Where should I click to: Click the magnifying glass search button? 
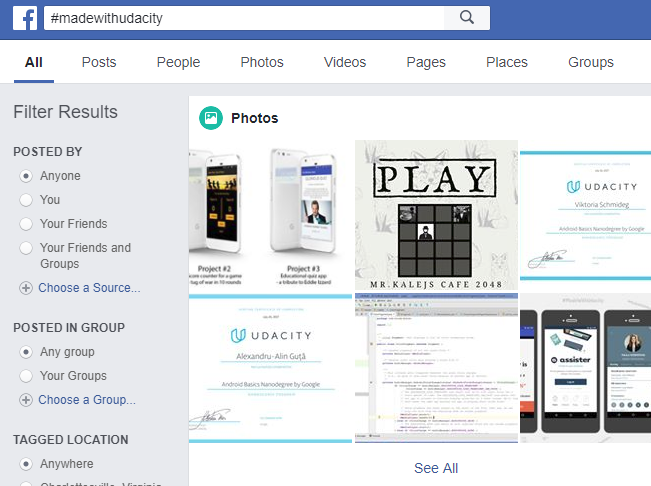coord(466,18)
